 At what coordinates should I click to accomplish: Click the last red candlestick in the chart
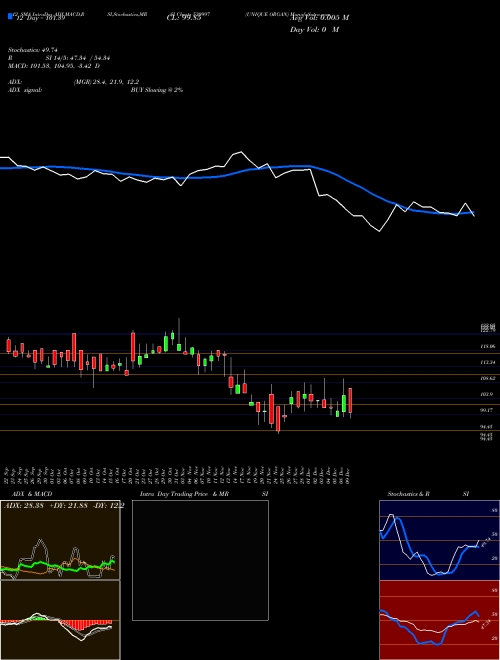coord(350,401)
